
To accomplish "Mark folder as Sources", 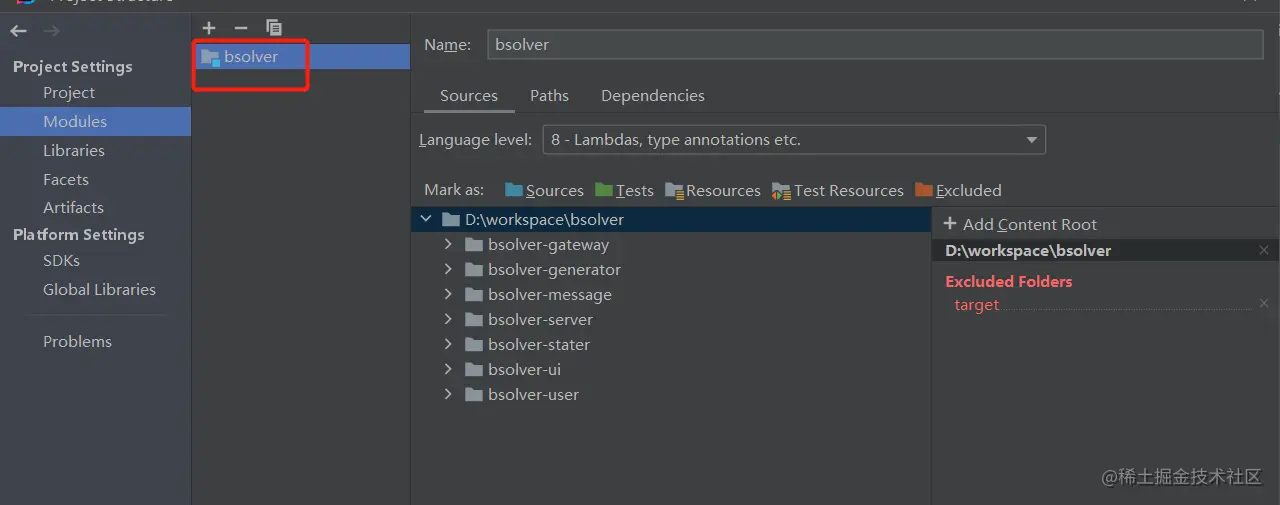I will (544, 190).
